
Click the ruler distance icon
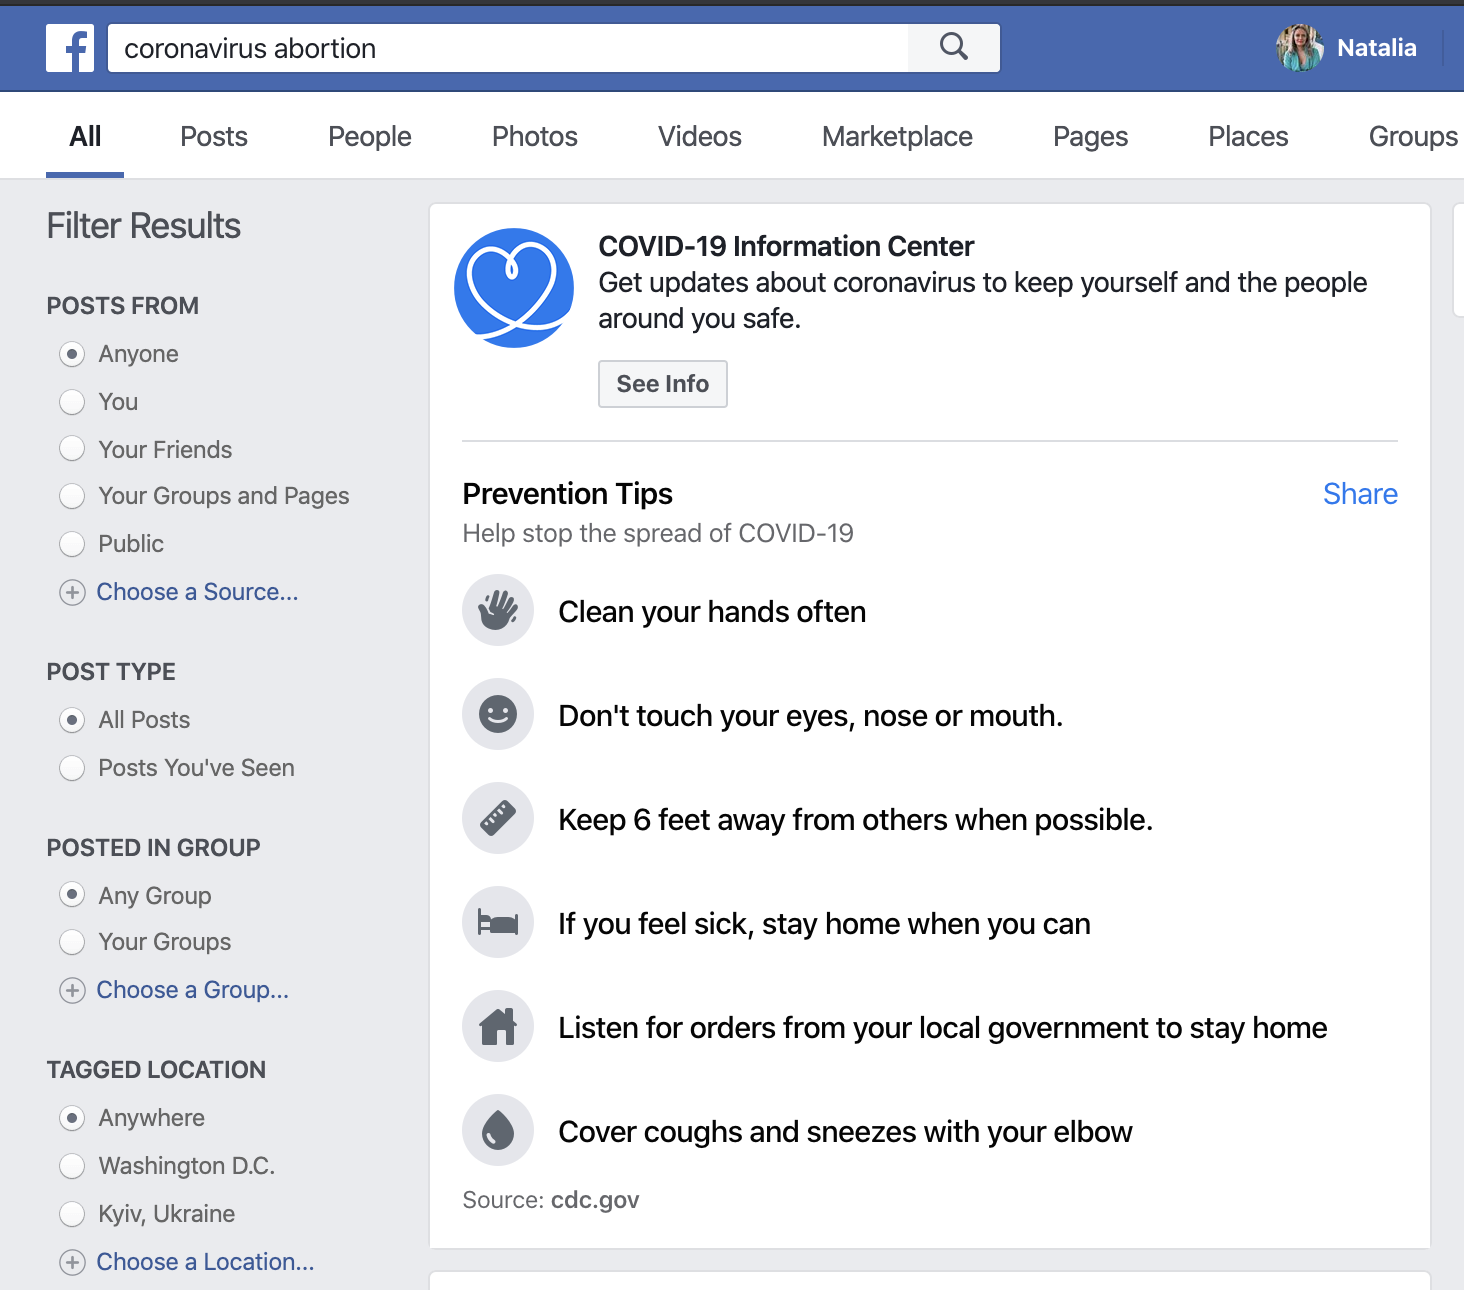pos(498,818)
